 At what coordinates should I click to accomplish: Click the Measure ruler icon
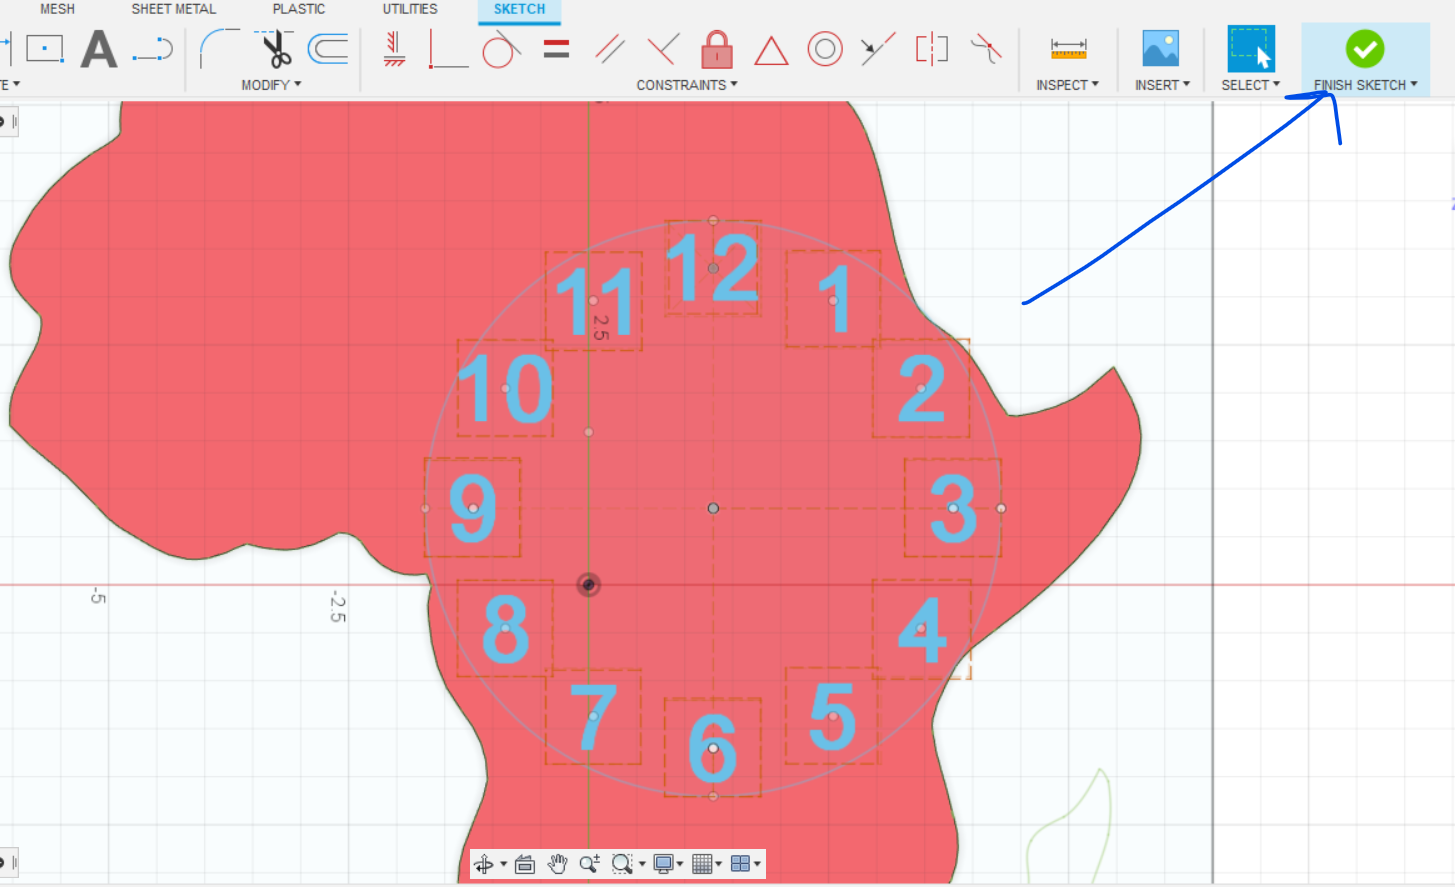(1068, 48)
